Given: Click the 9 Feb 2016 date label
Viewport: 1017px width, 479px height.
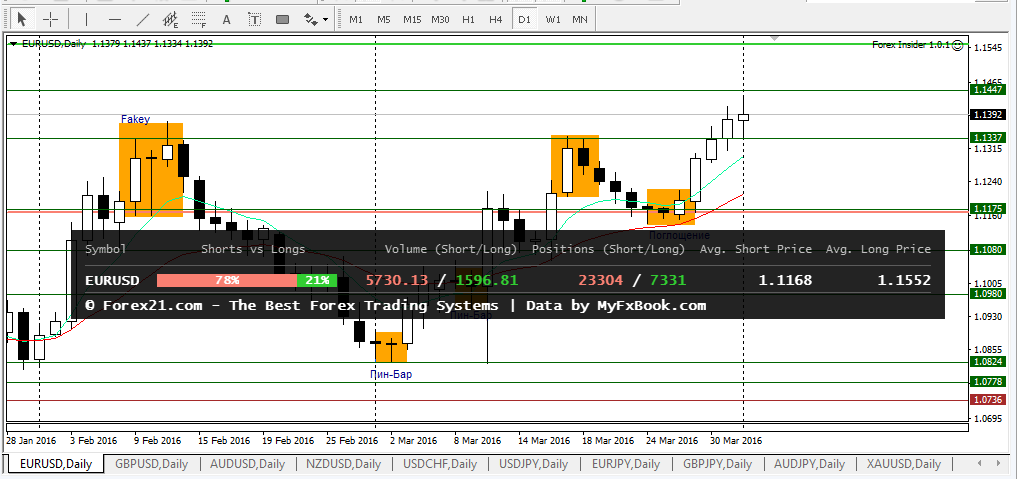Looking at the screenshot, I should pos(158,440).
